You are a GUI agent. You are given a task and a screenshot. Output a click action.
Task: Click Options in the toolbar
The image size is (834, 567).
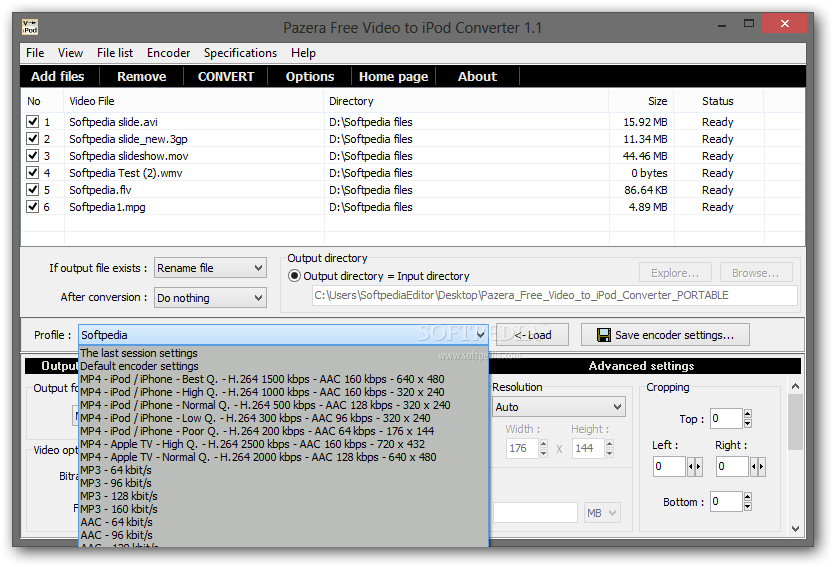click(x=310, y=77)
